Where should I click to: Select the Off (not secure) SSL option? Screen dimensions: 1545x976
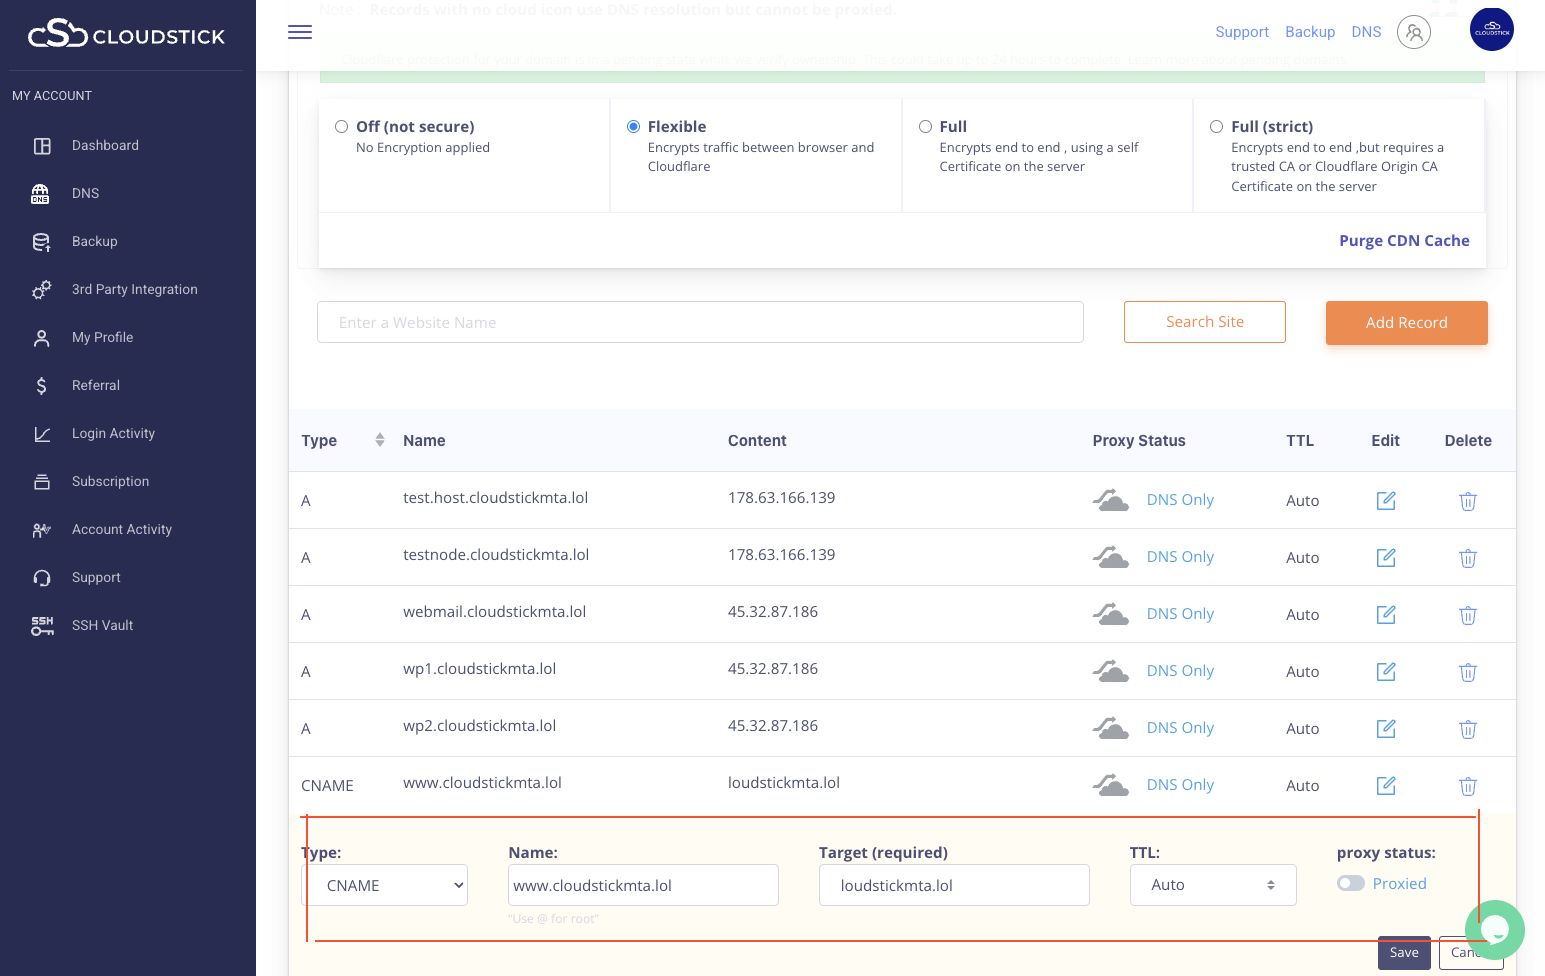point(342,127)
